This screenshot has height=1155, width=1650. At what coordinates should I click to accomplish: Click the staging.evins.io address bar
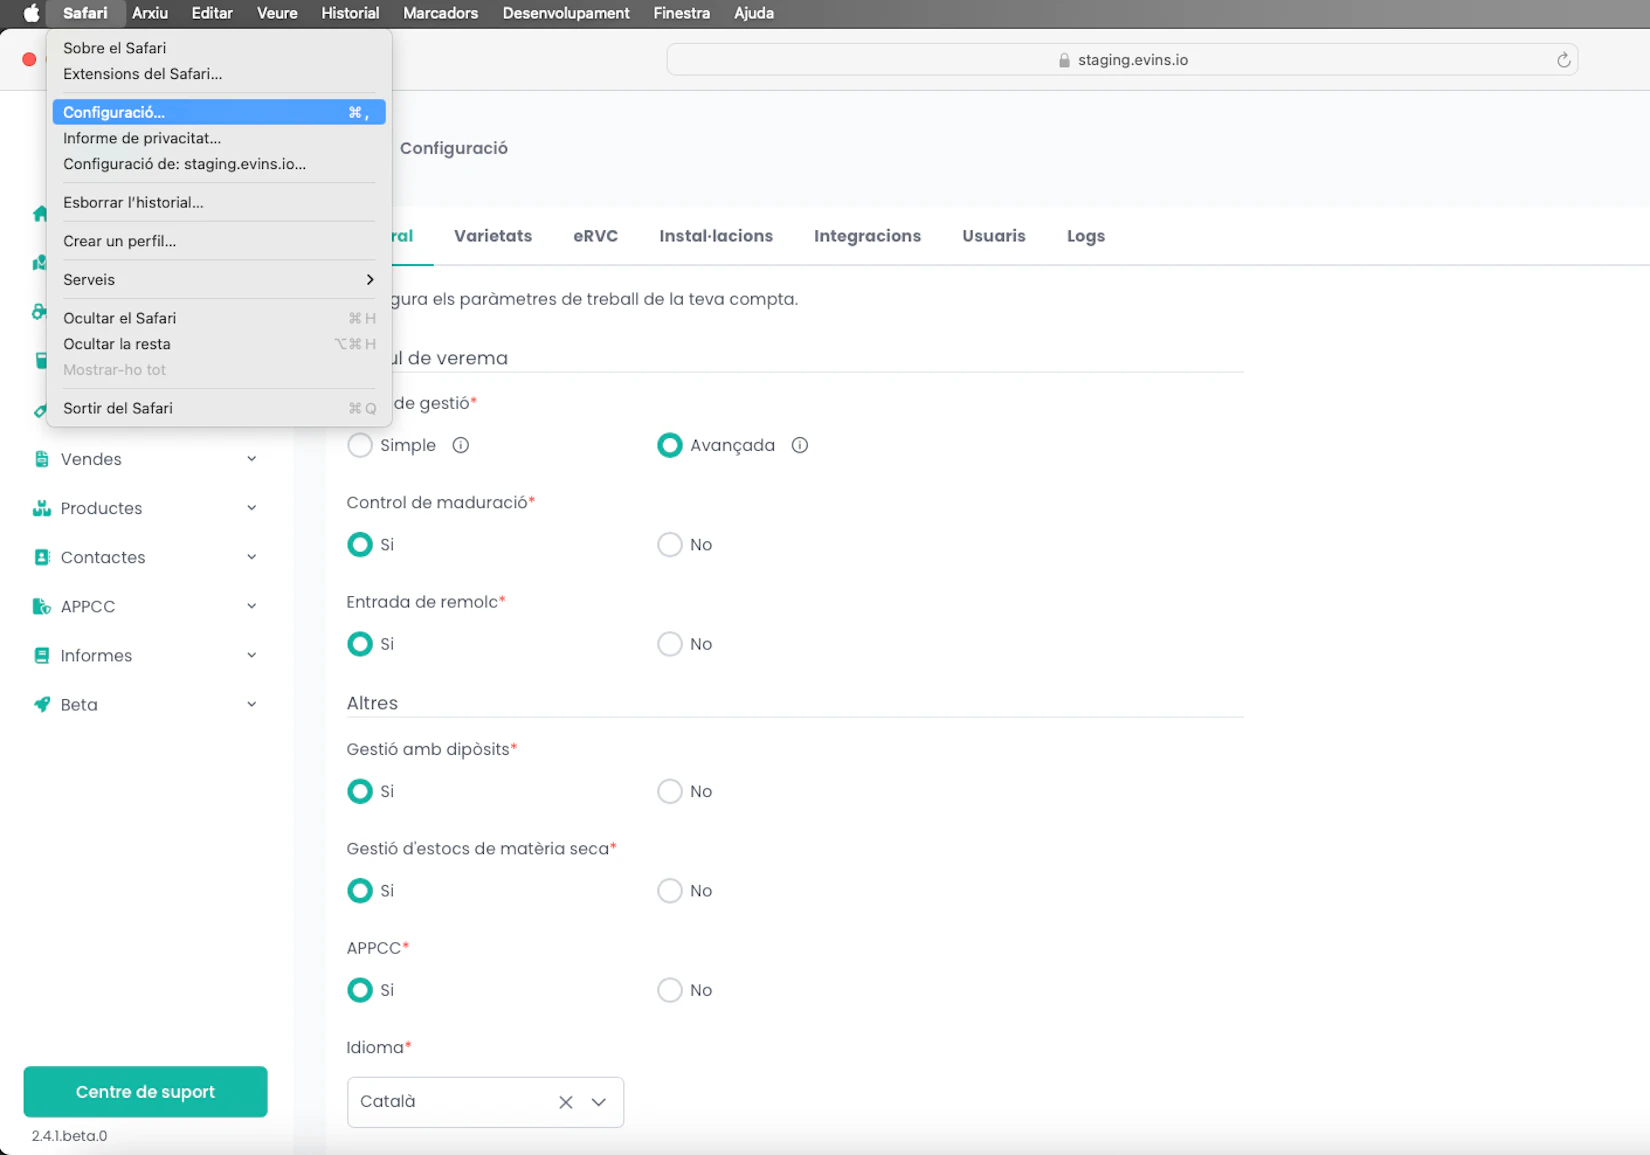coord(1121,60)
